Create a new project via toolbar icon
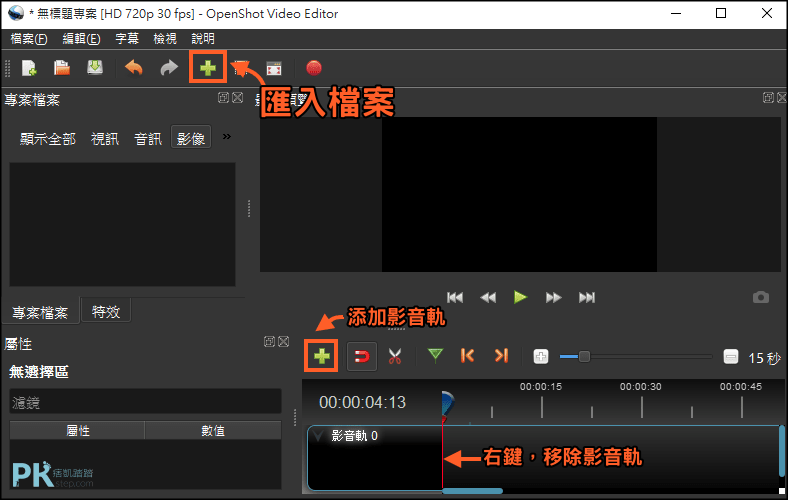 click(29, 68)
